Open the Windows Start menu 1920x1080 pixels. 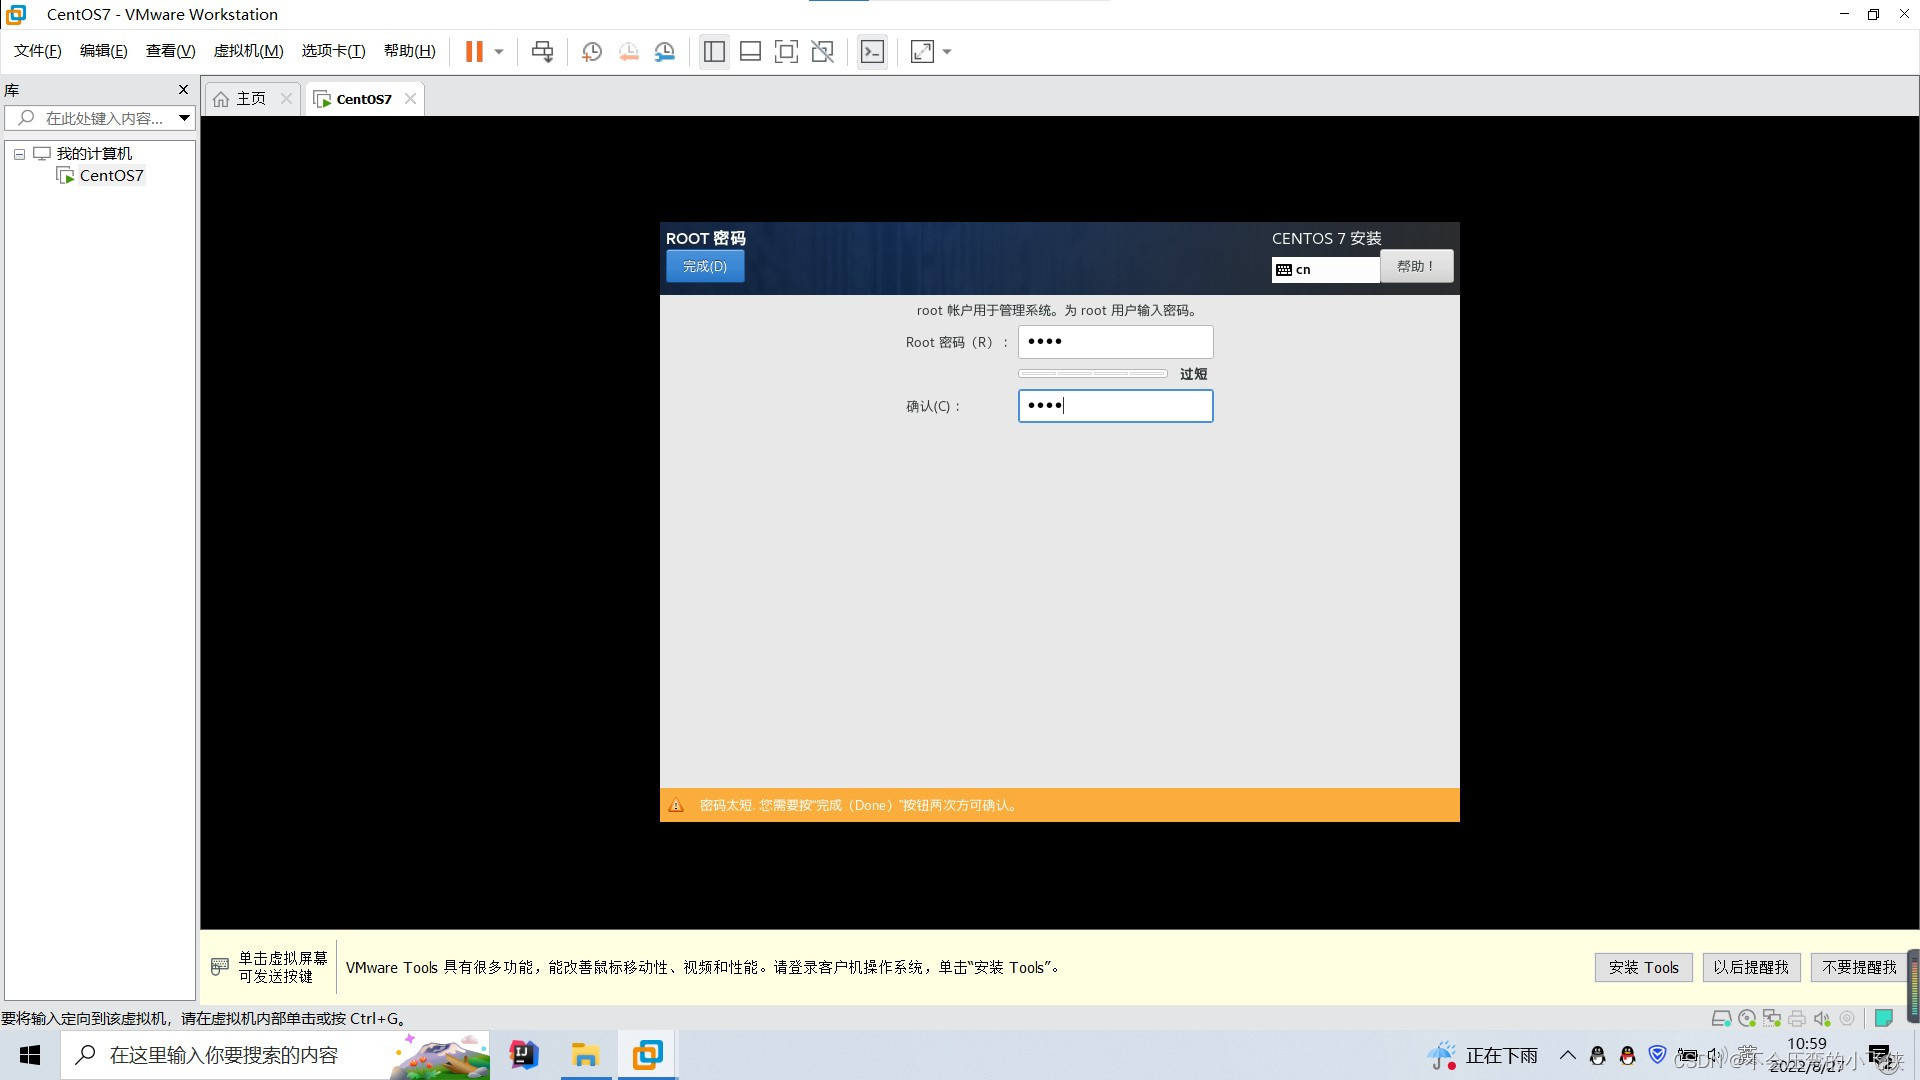coord(30,1055)
